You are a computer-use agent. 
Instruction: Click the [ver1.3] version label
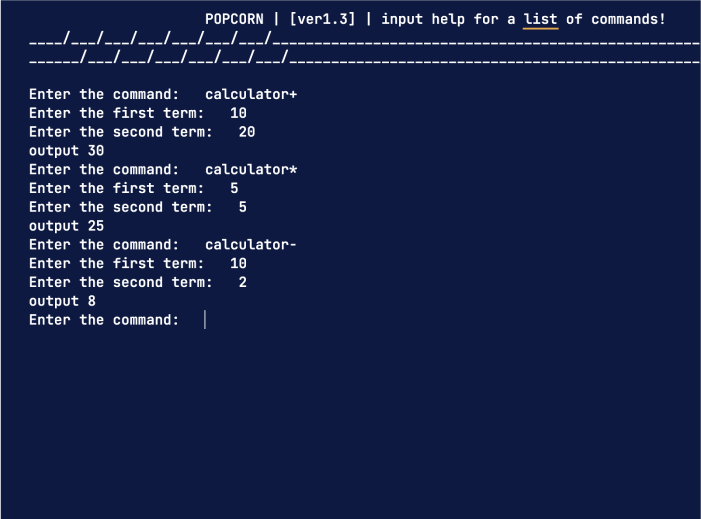click(322, 19)
